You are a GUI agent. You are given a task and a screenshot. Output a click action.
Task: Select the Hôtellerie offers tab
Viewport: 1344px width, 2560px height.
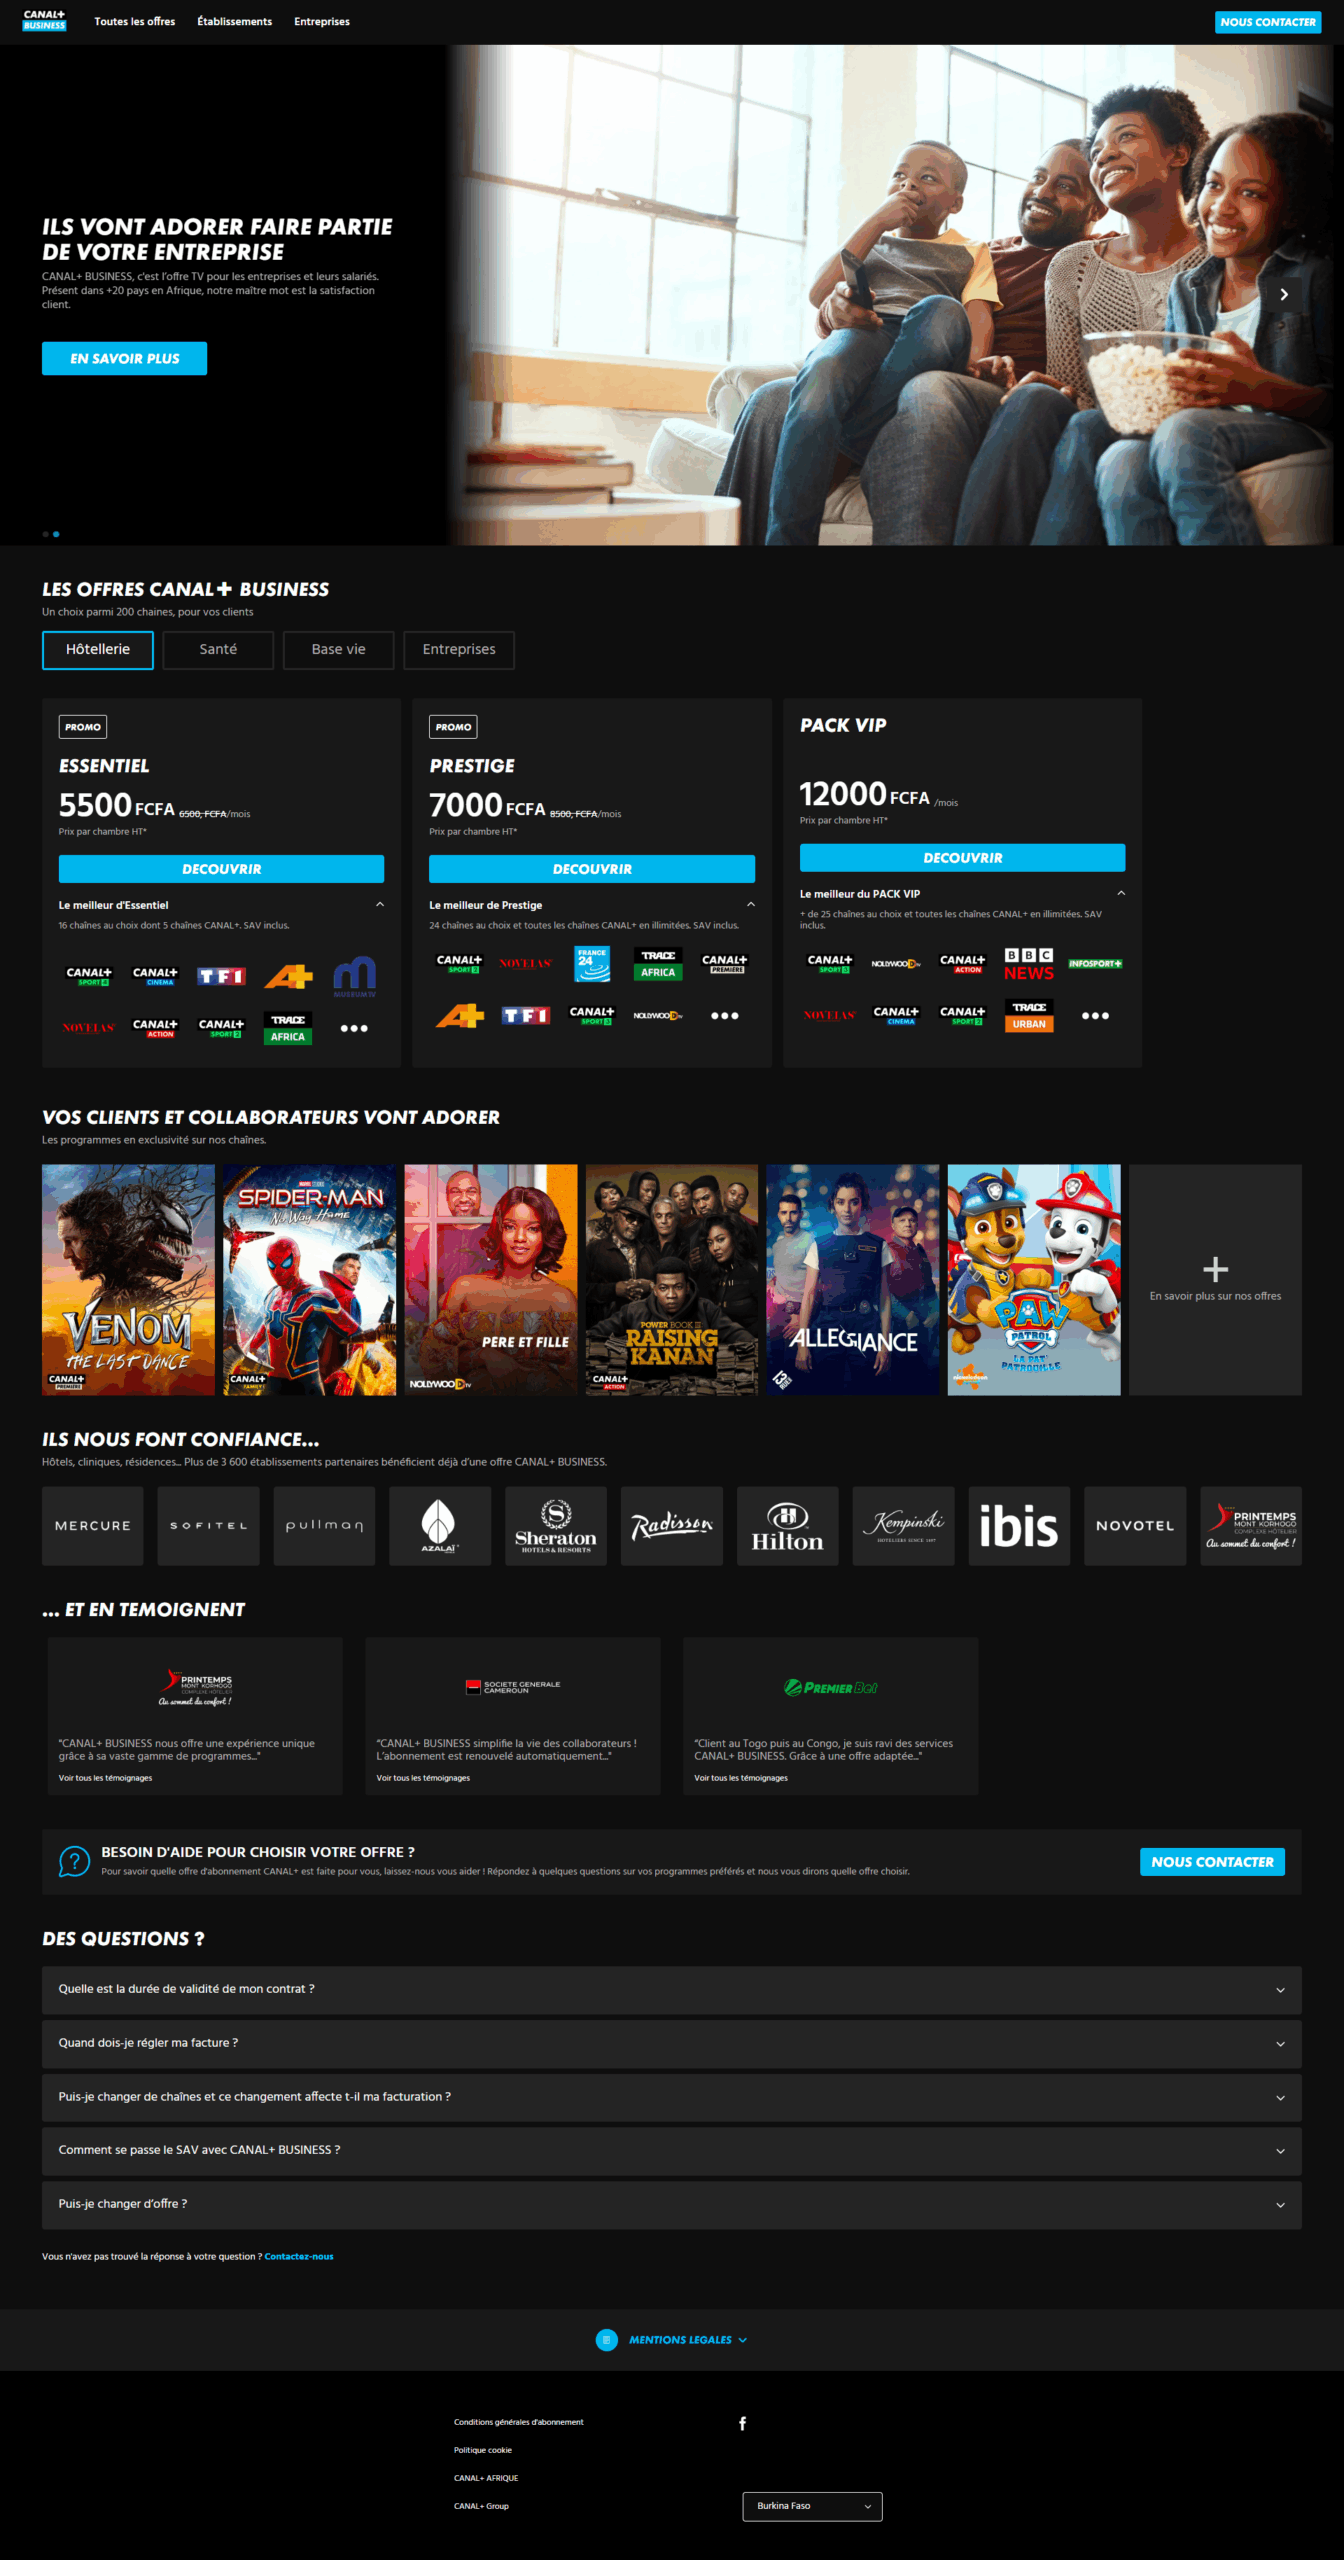[98, 650]
